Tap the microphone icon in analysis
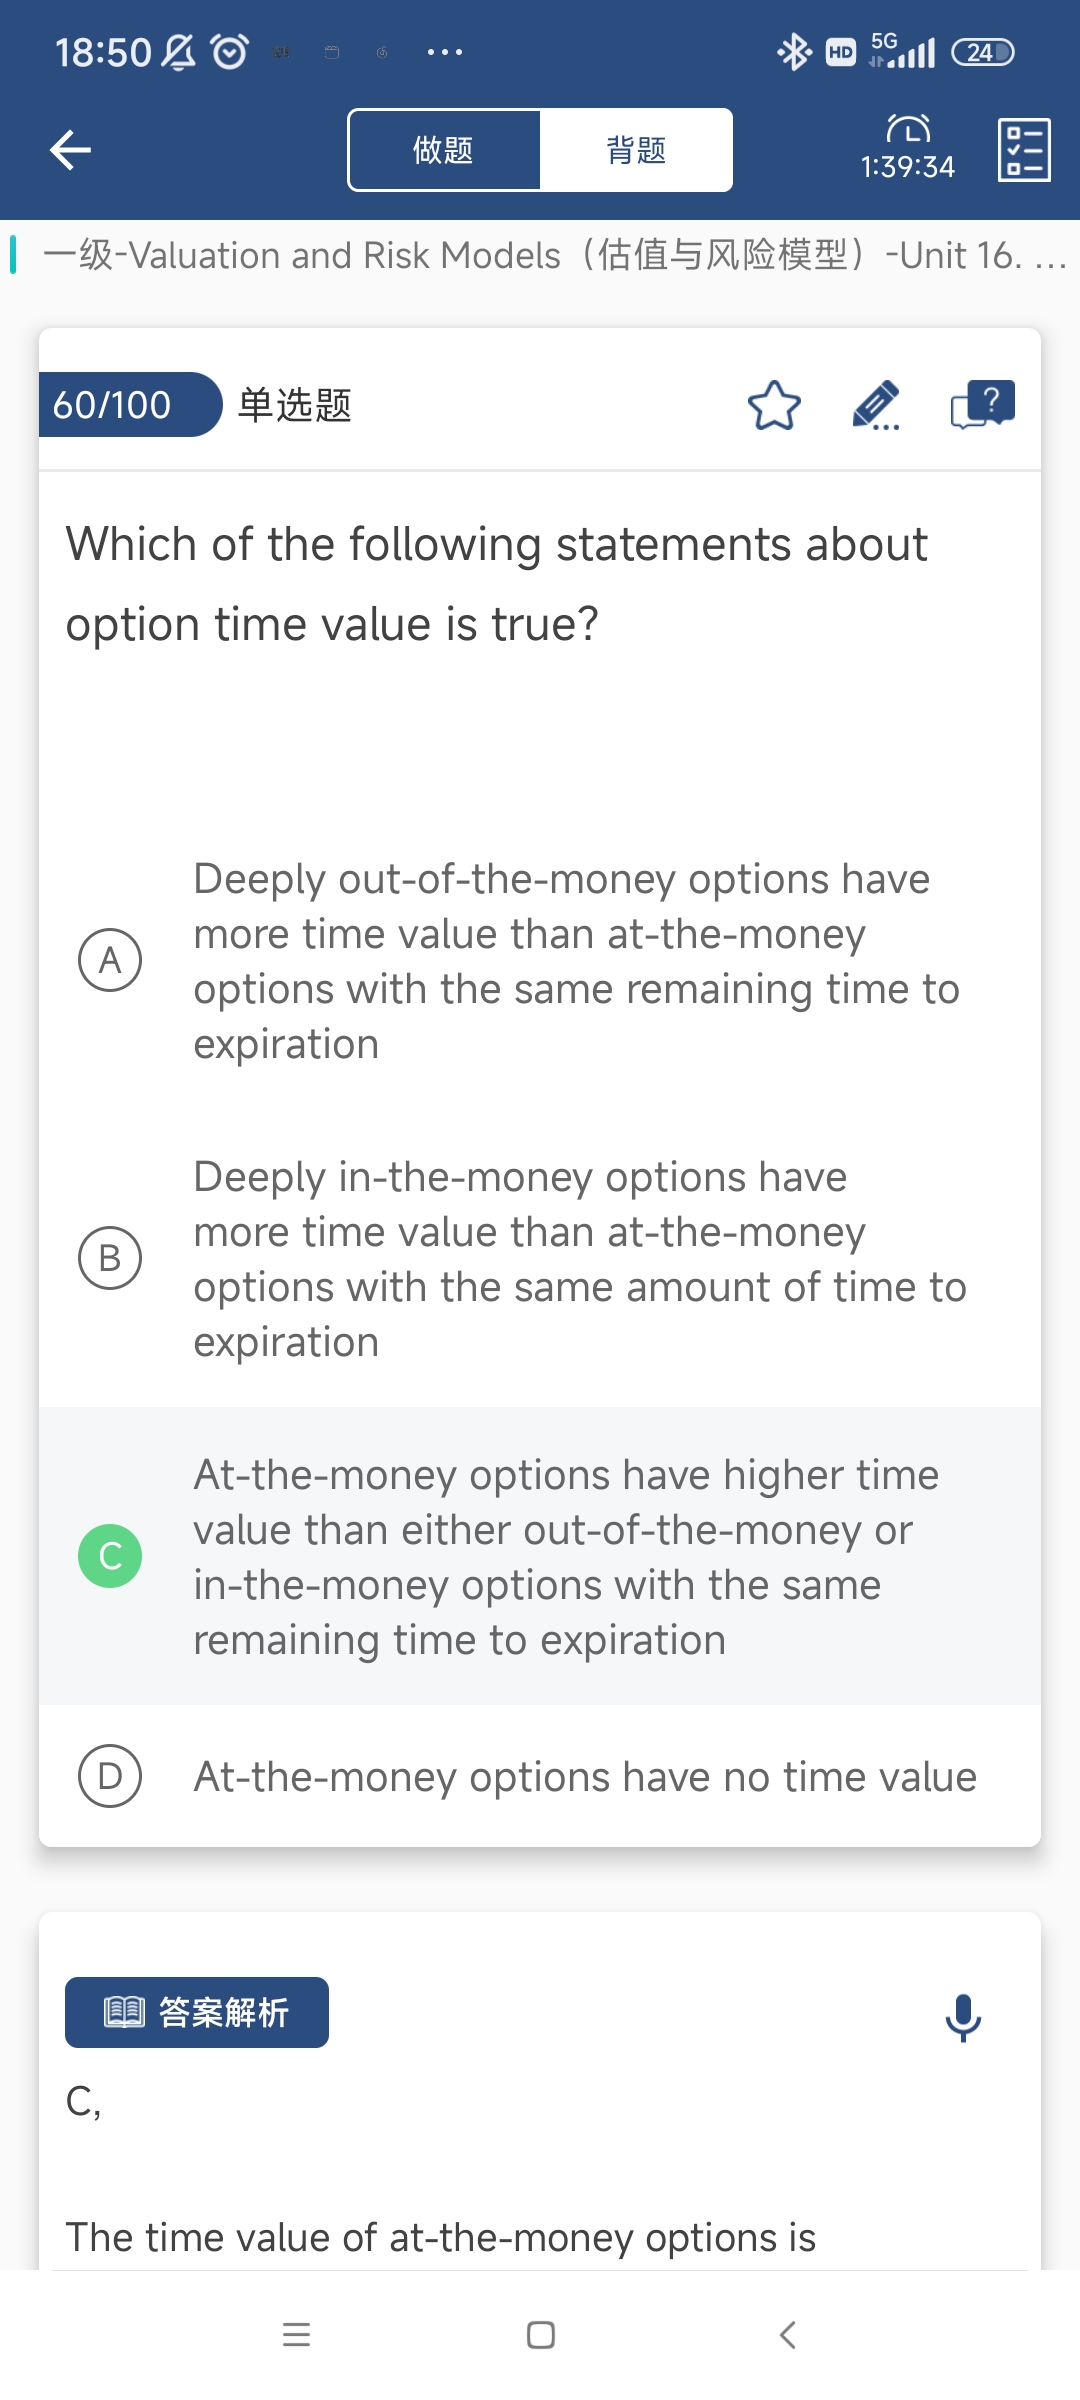 click(963, 2017)
